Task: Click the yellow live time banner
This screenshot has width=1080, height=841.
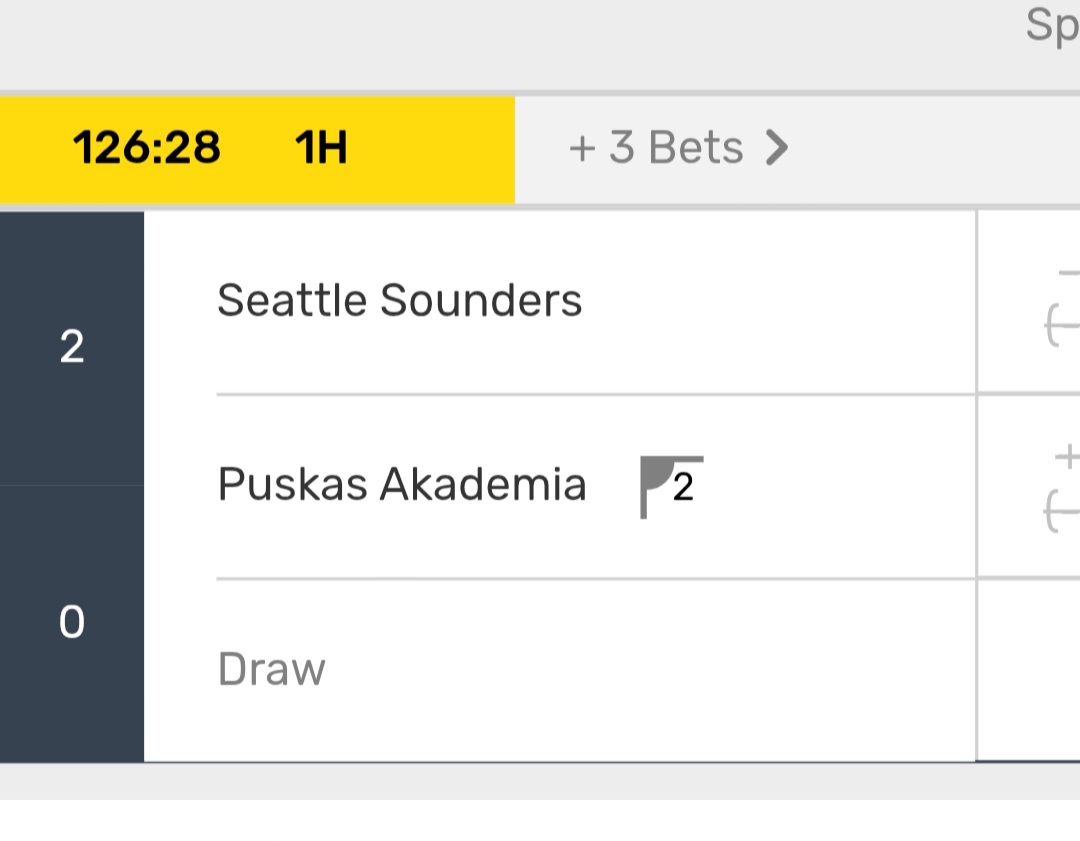Action: tap(257, 149)
